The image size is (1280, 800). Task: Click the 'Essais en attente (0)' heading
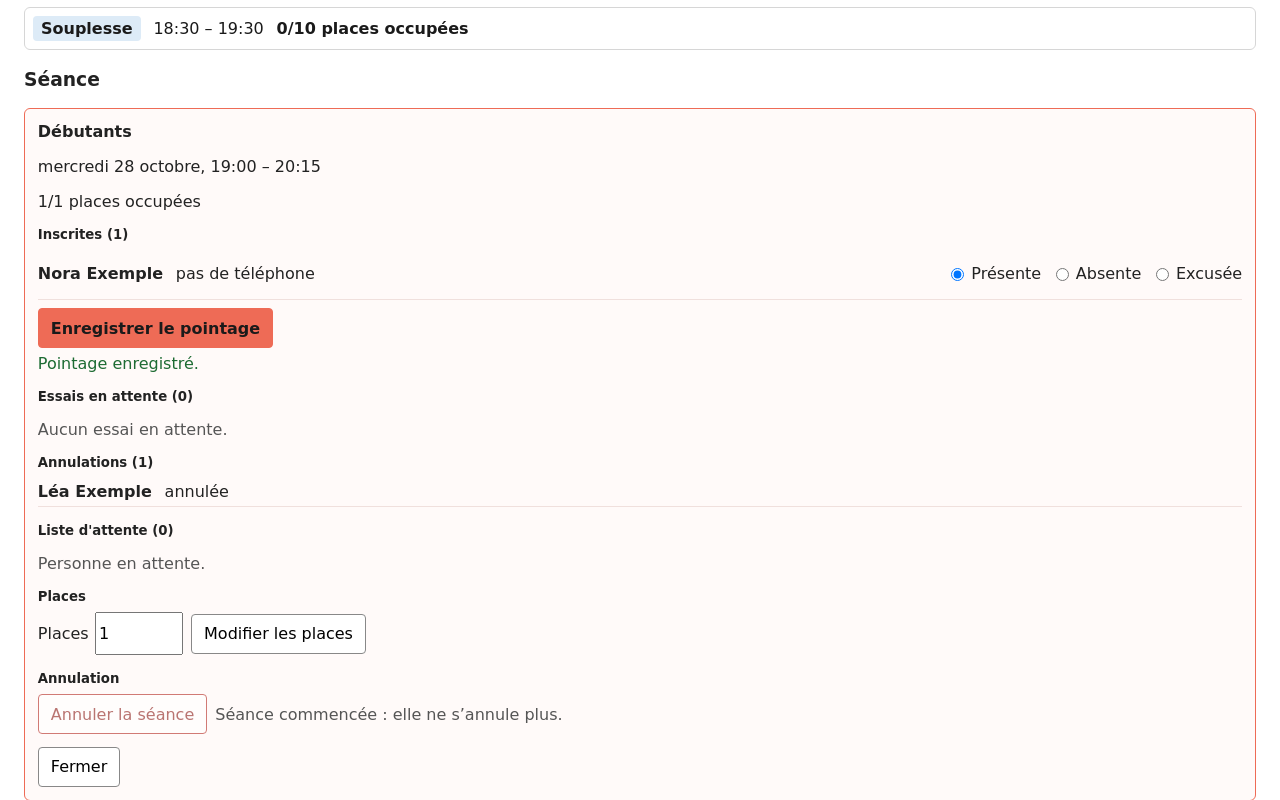115,396
